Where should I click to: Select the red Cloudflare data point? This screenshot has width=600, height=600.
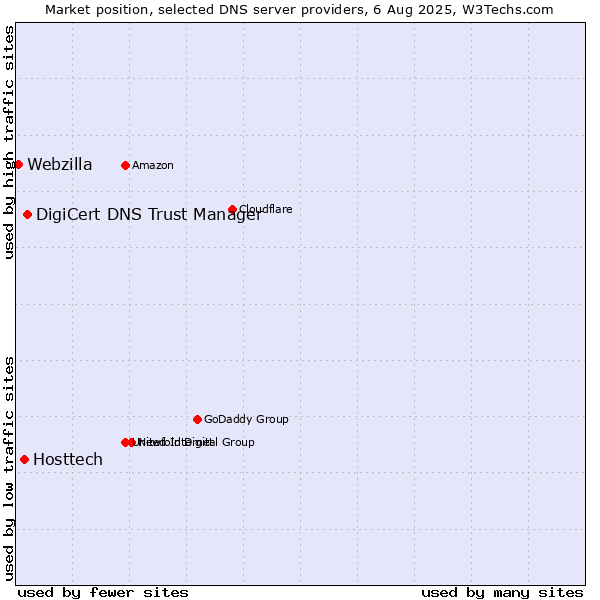pos(232,209)
